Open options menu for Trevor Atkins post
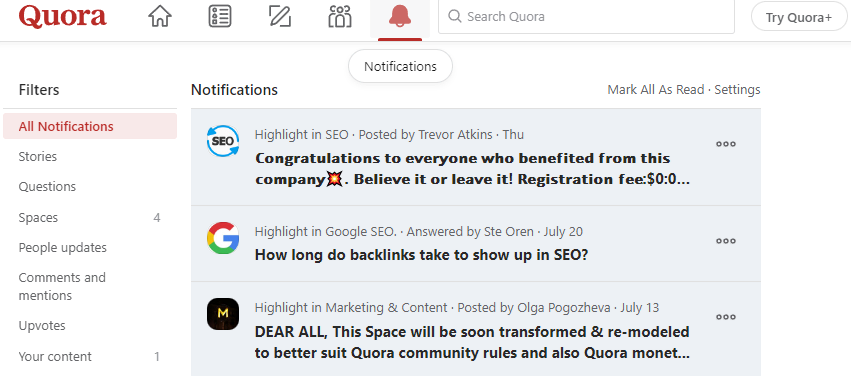 click(726, 144)
